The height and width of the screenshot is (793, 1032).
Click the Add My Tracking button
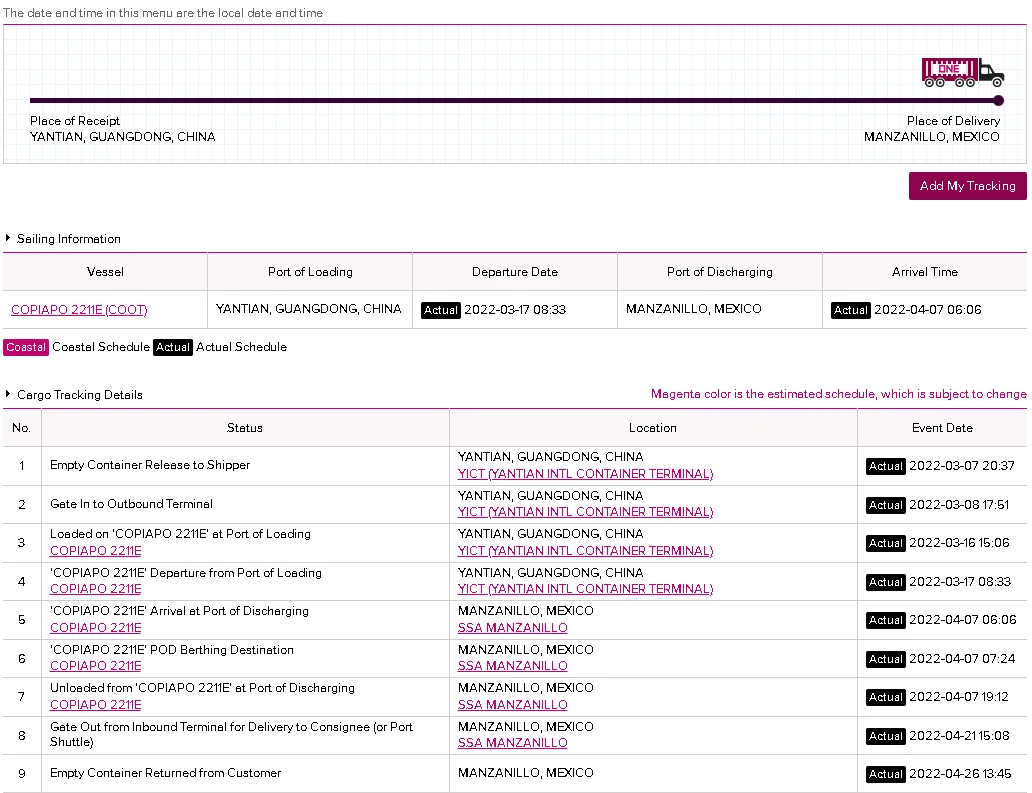pyautogui.click(x=967, y=186)
